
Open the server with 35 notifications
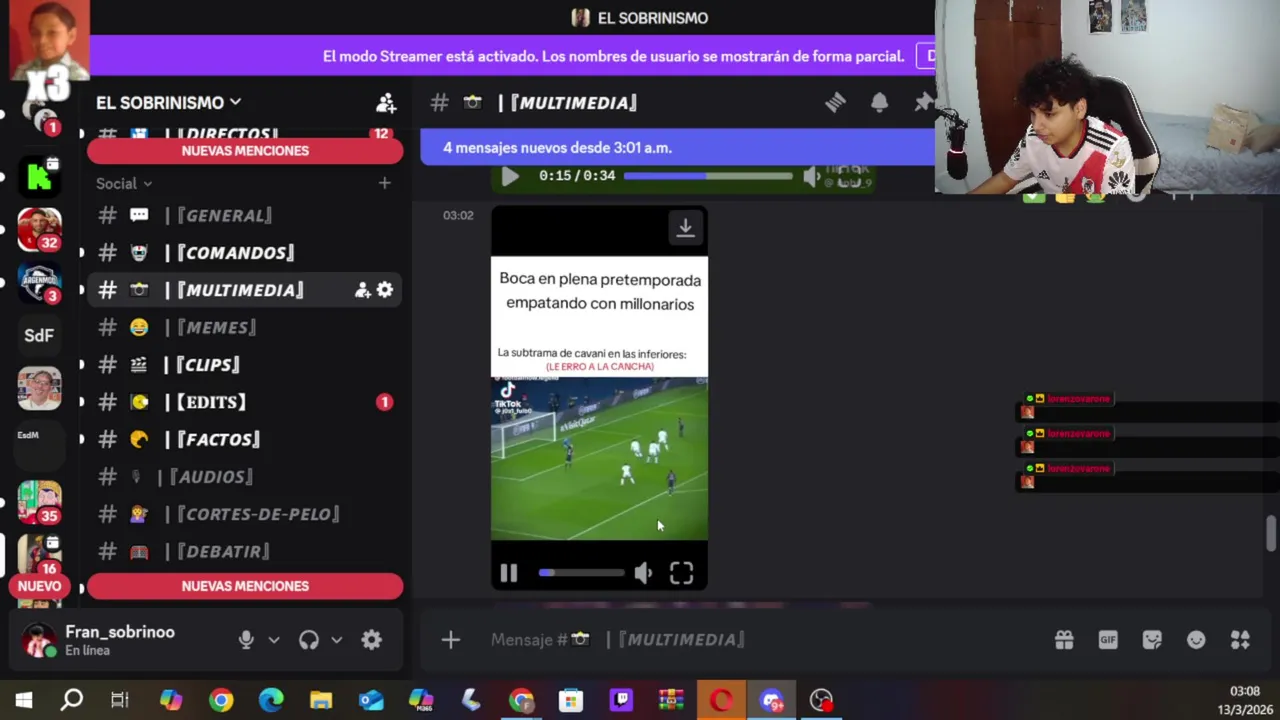click(x=39, y=502)
